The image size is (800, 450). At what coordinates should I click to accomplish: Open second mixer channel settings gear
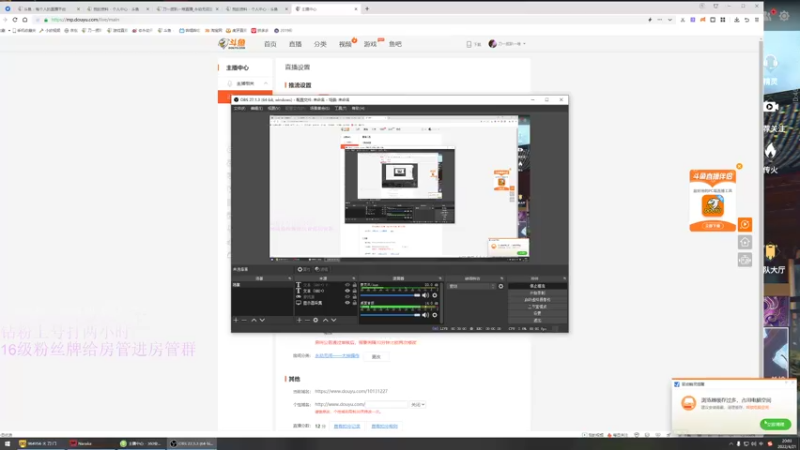pos(435,315)
